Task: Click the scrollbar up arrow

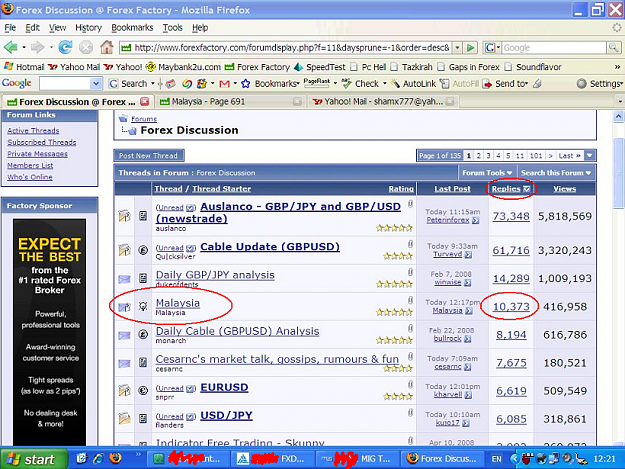Action: click(618, 116)
